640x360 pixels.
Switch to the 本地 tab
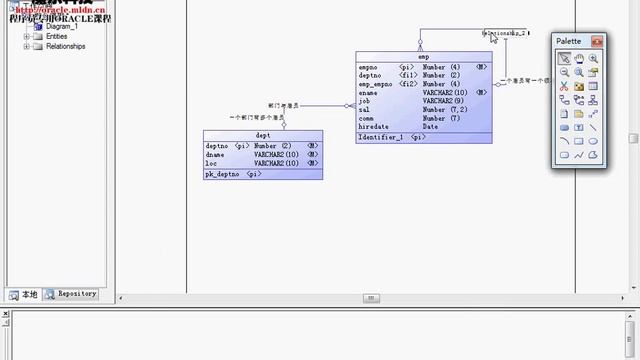24,294
